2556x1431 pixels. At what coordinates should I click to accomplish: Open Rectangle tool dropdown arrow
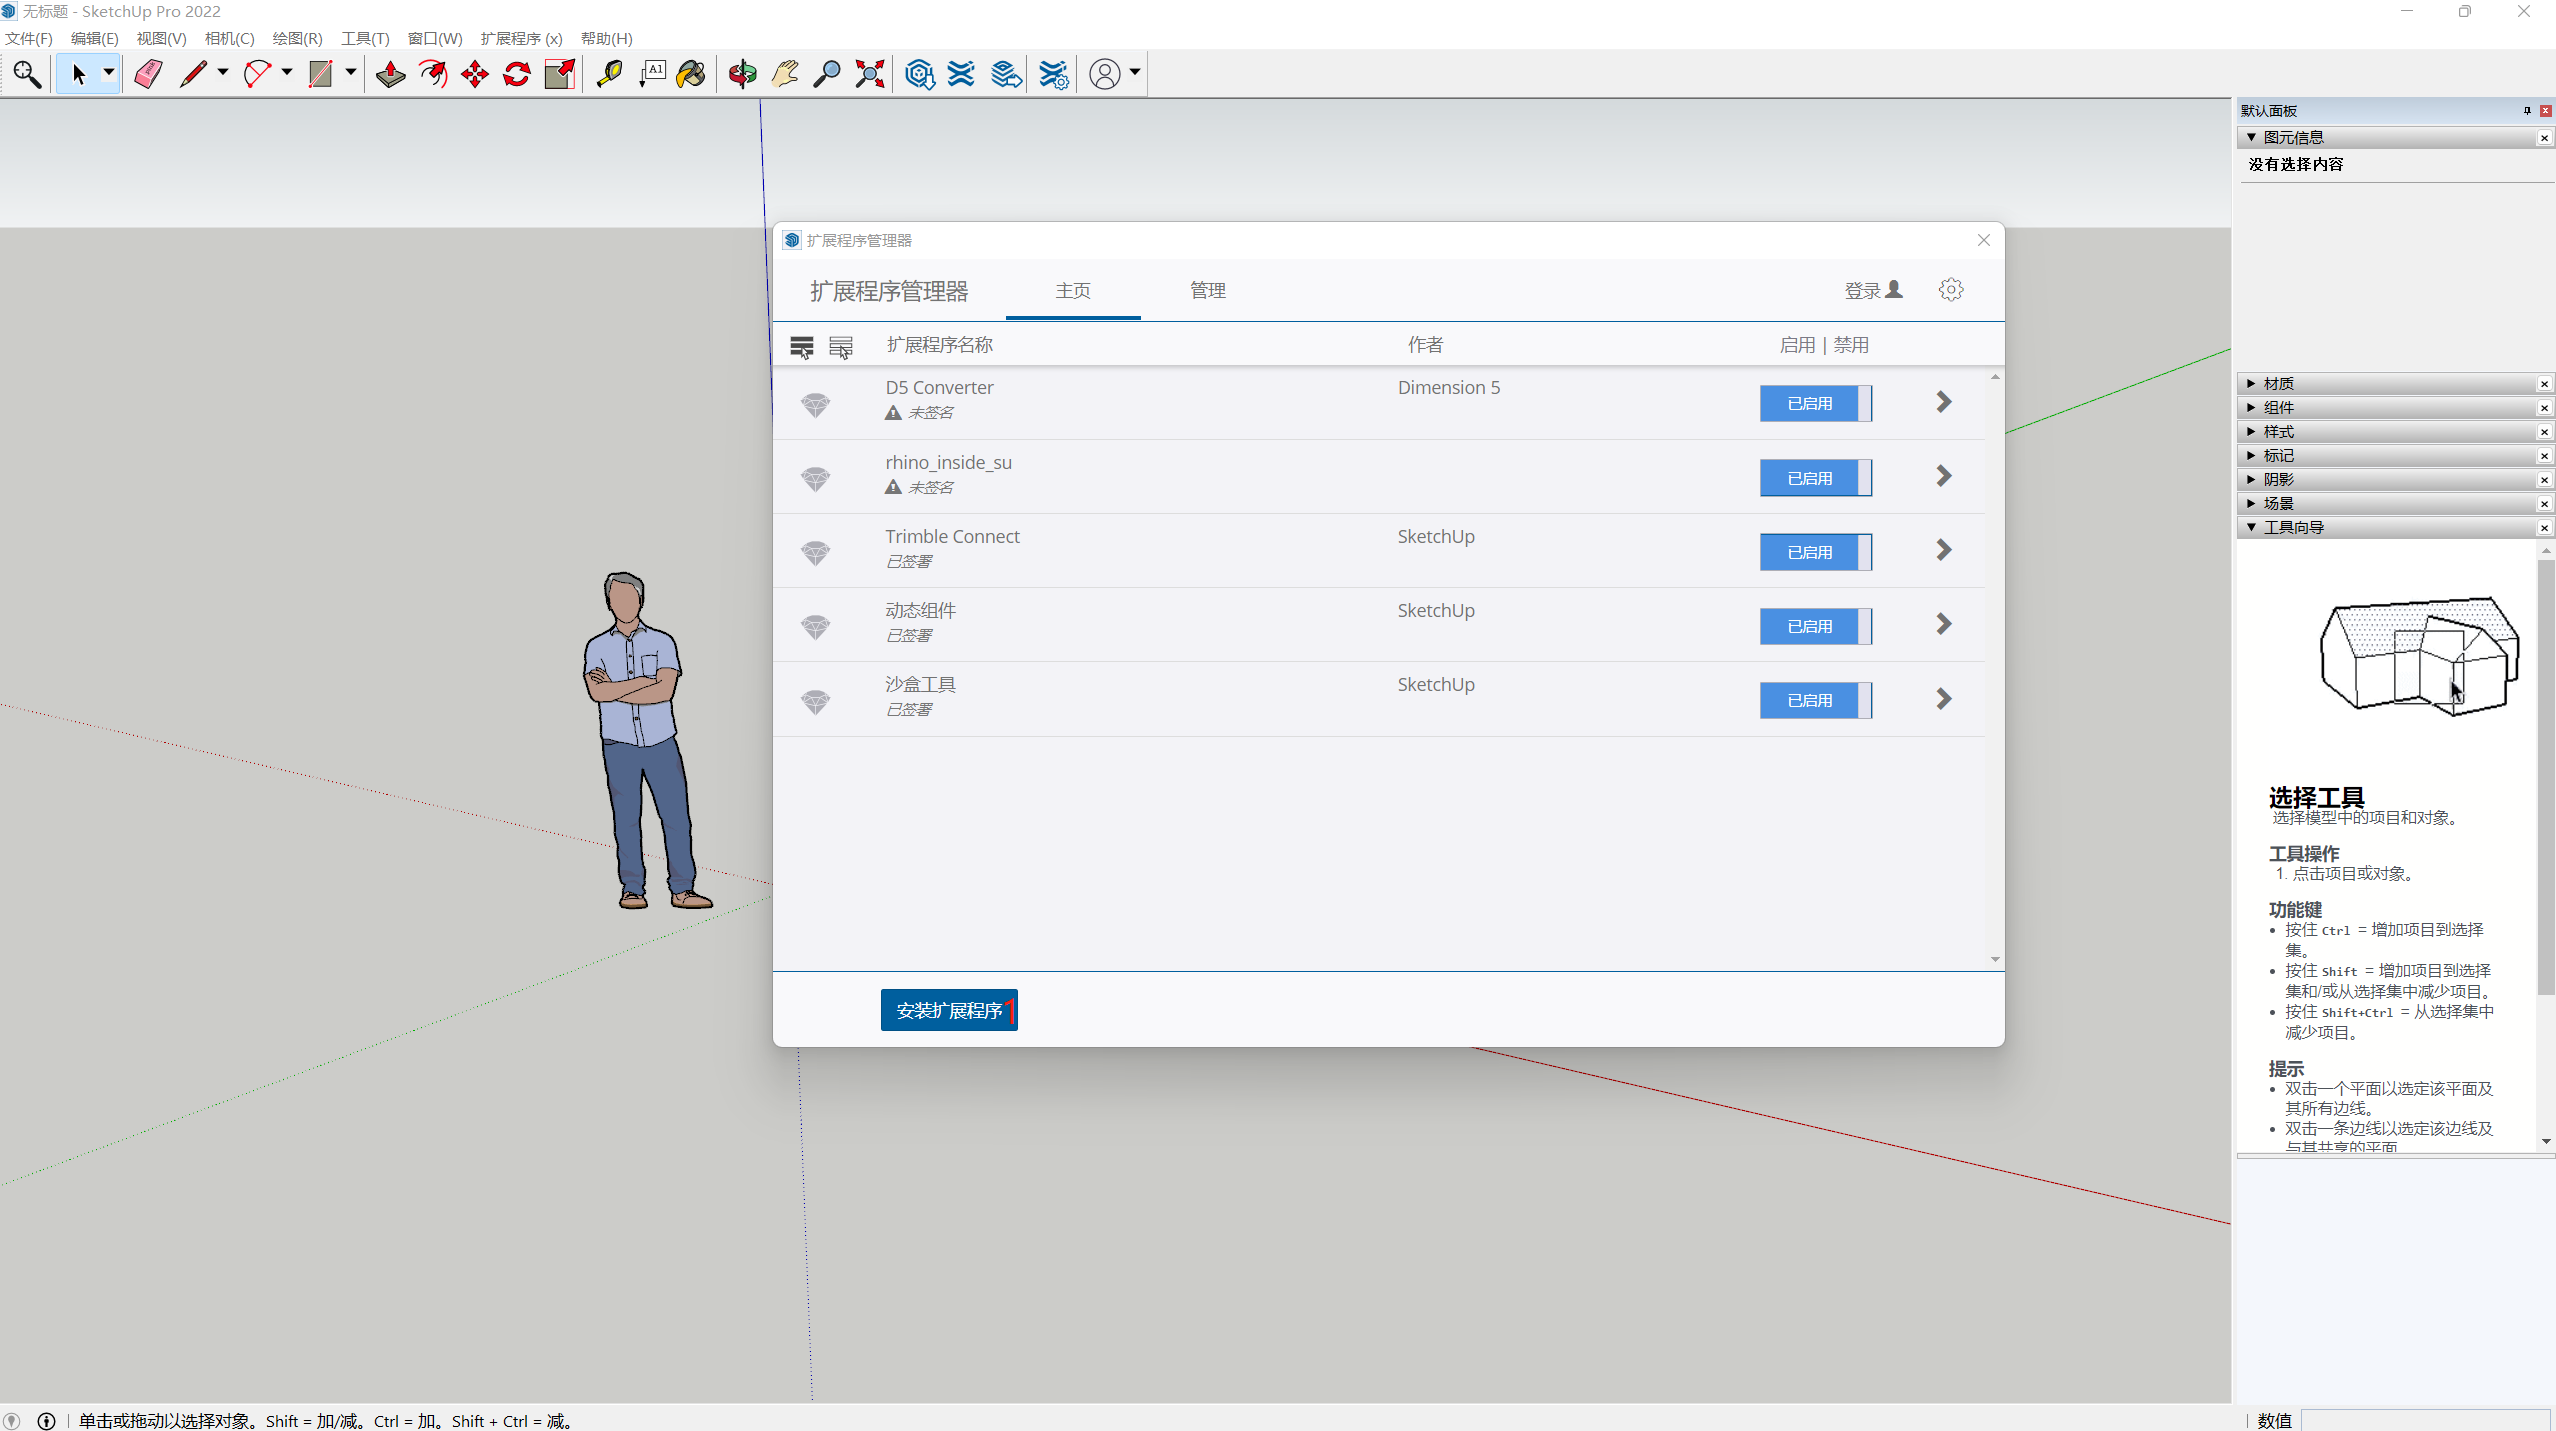351,72
